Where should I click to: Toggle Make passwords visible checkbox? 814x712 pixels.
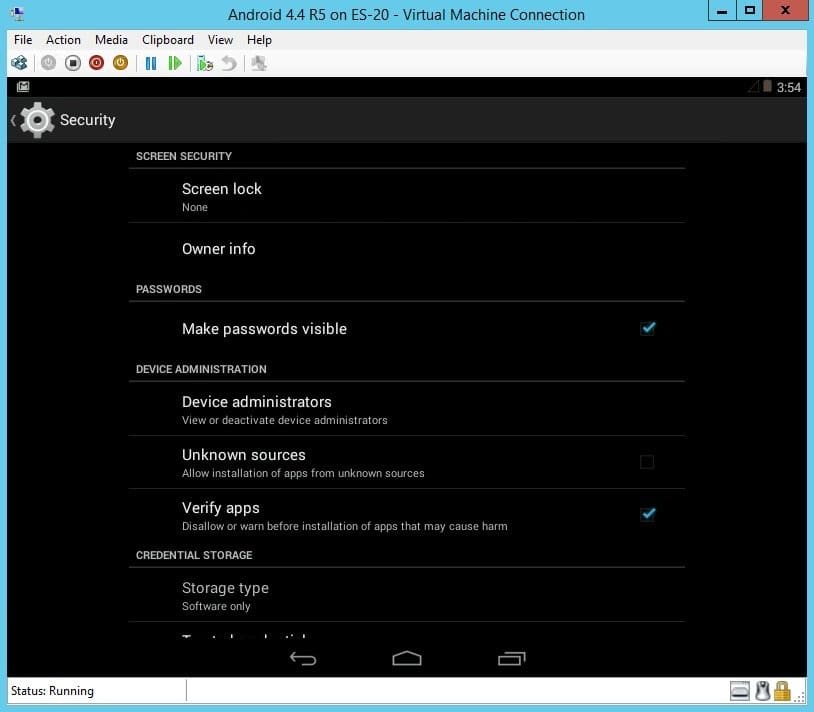click(x=647, y=328)
